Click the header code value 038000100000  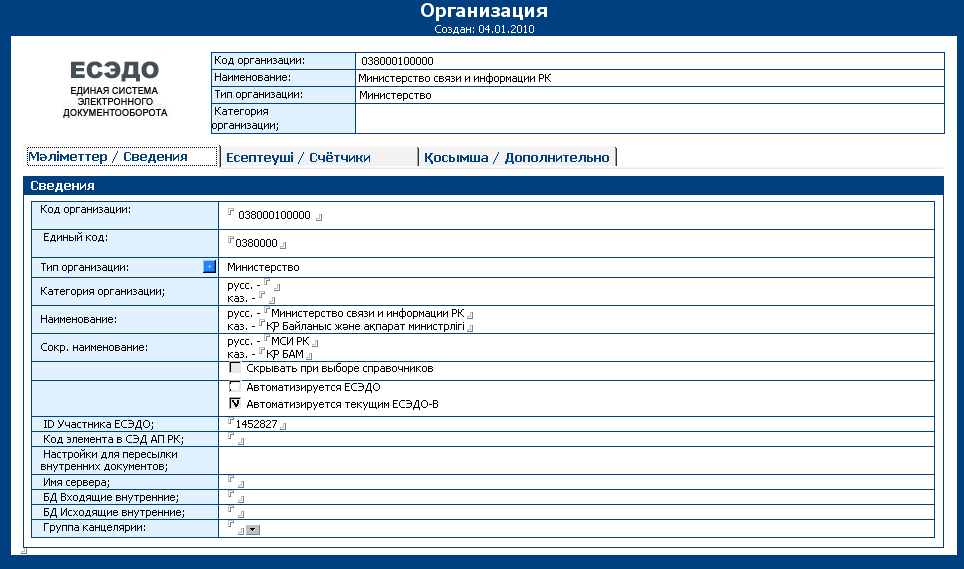(x=397, y=61)
